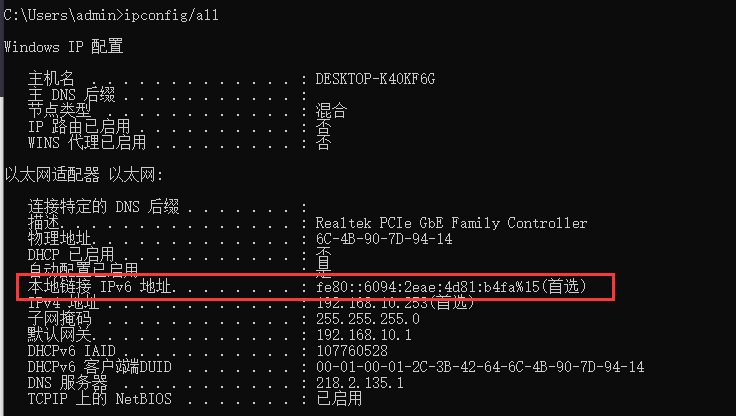Viewport: 736px width, 416px height.
Task: Click the 节点类型 value 混合
Action: [331, 111]
